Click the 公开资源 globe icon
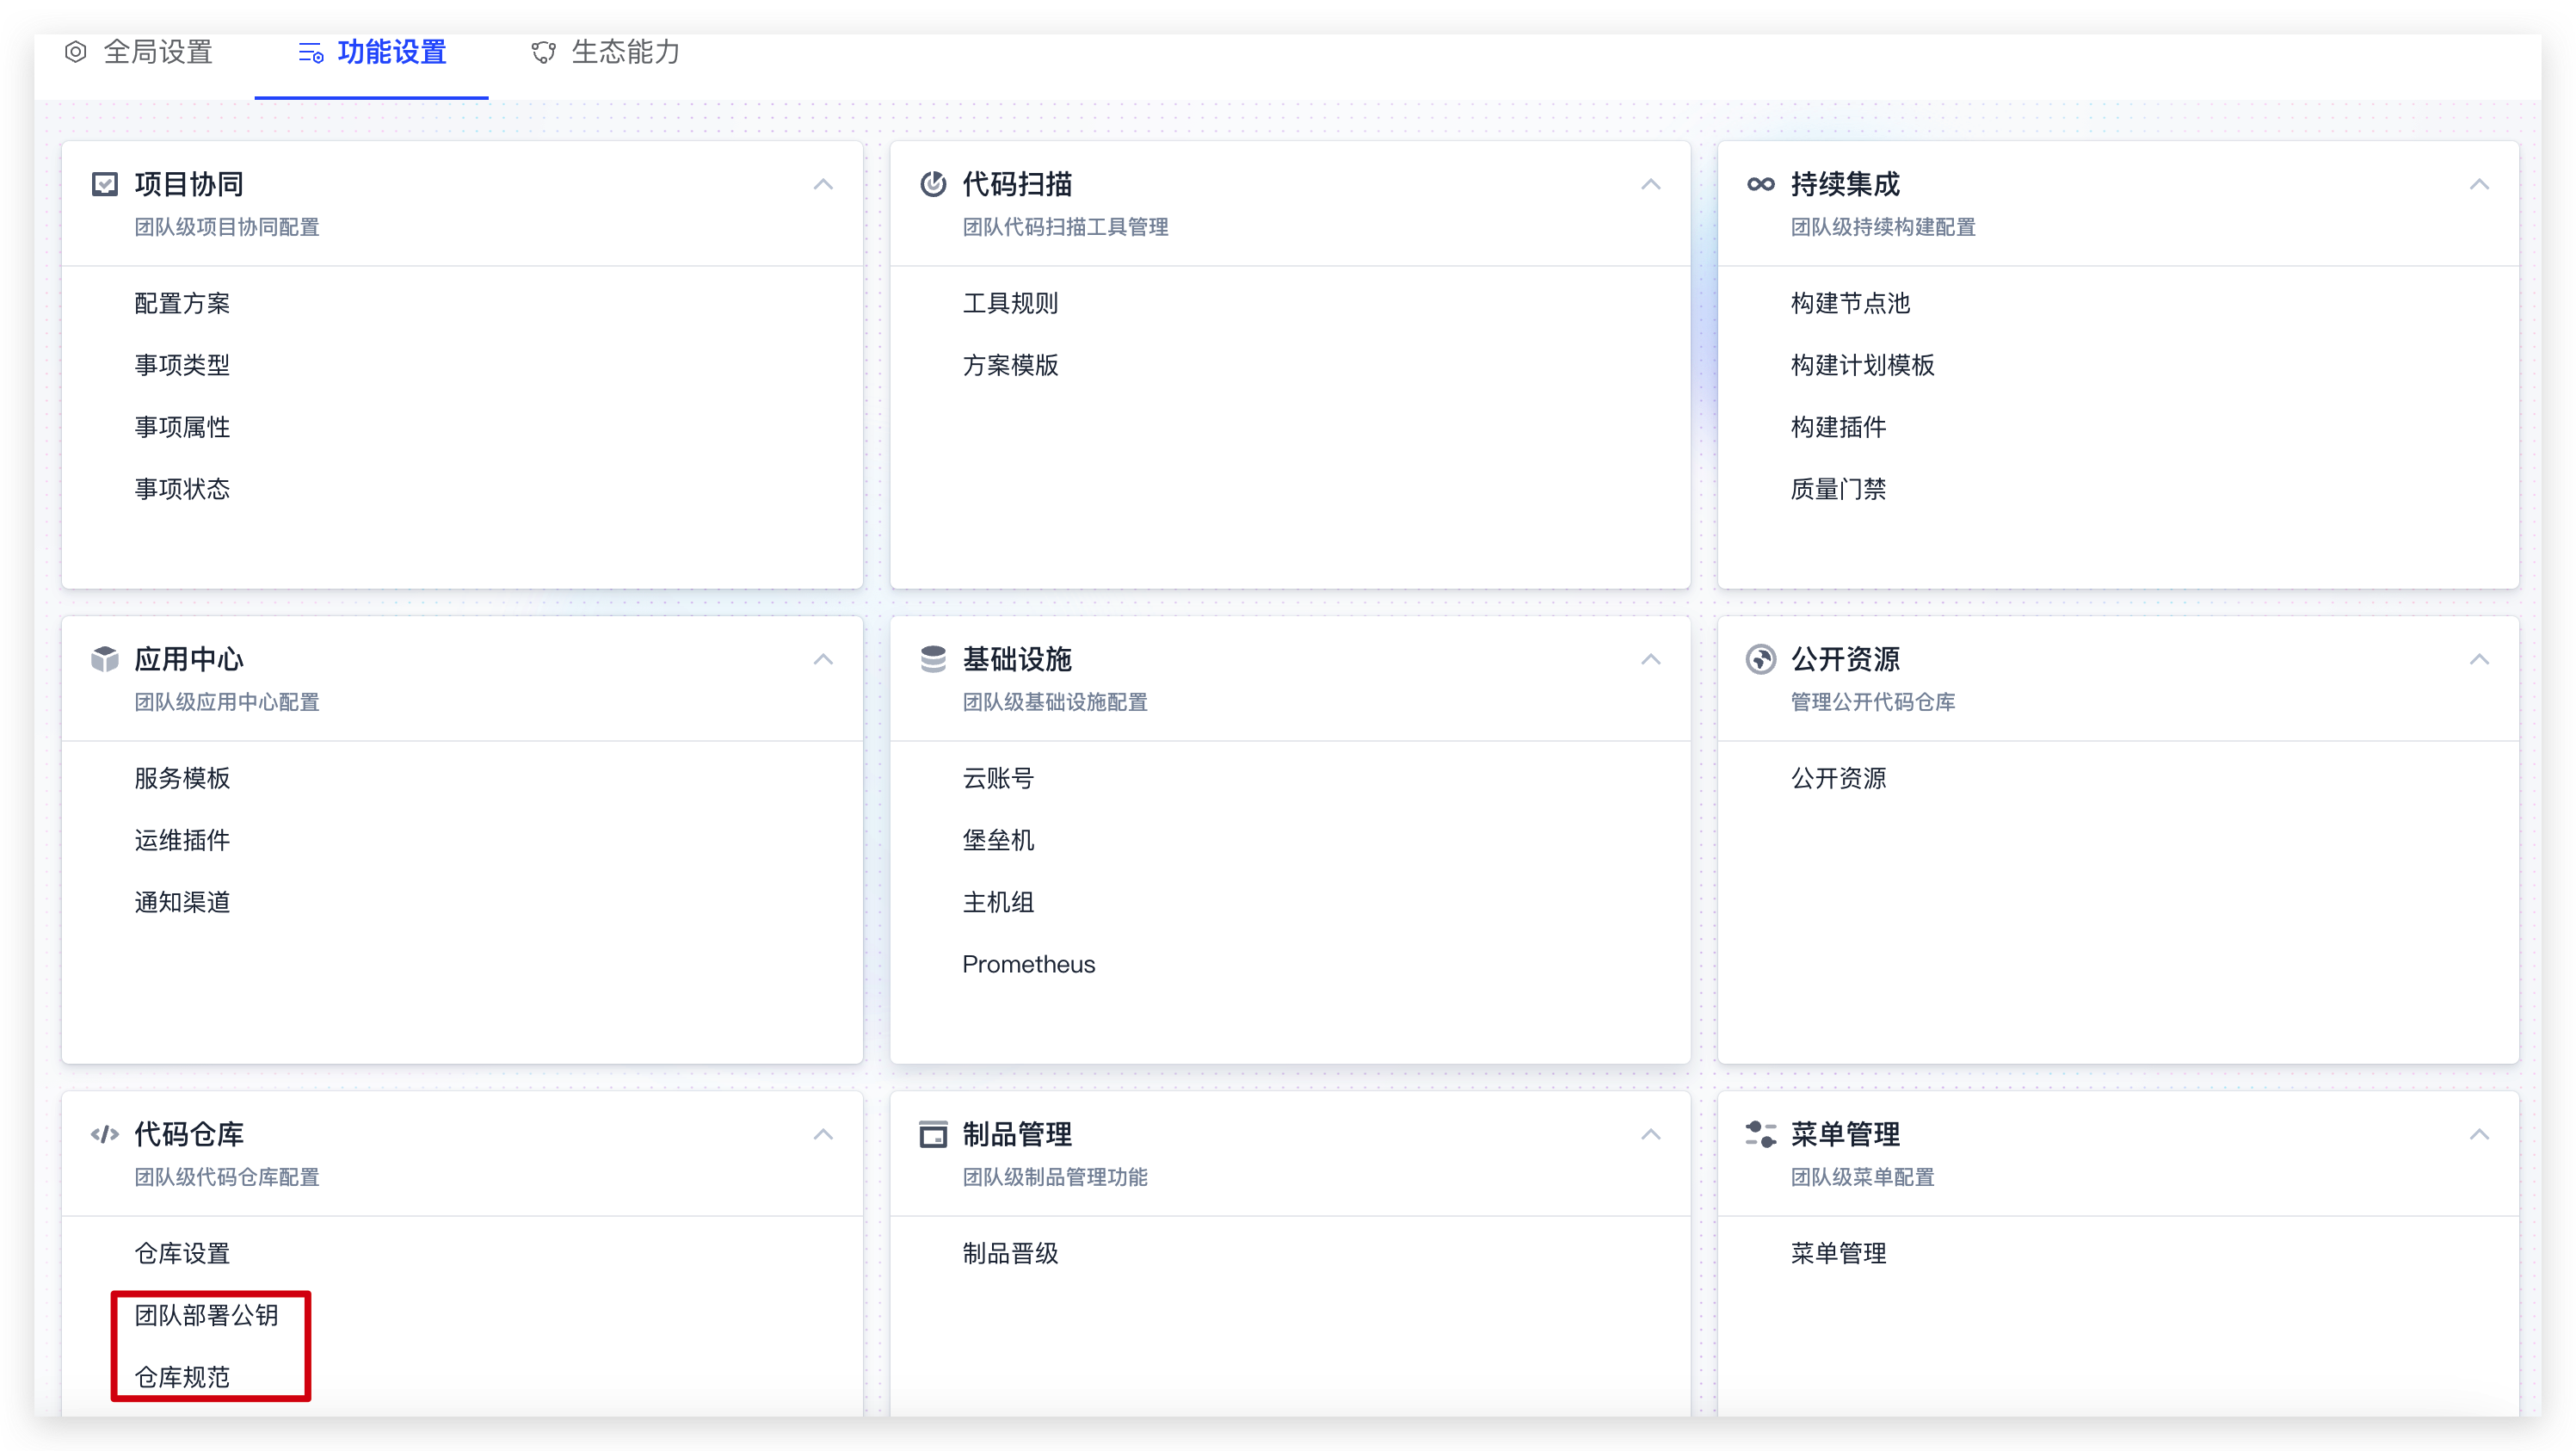 1761,659
